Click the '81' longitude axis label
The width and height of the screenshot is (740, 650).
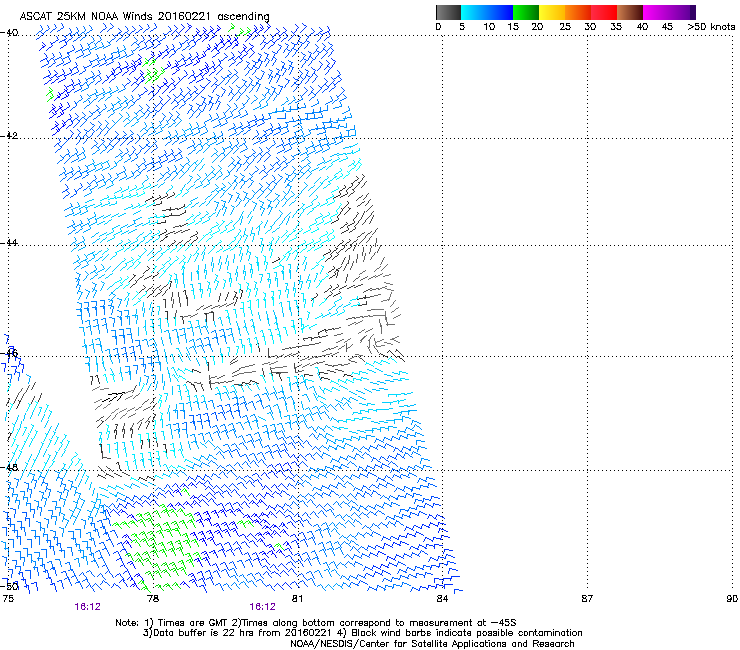[297, 599]
